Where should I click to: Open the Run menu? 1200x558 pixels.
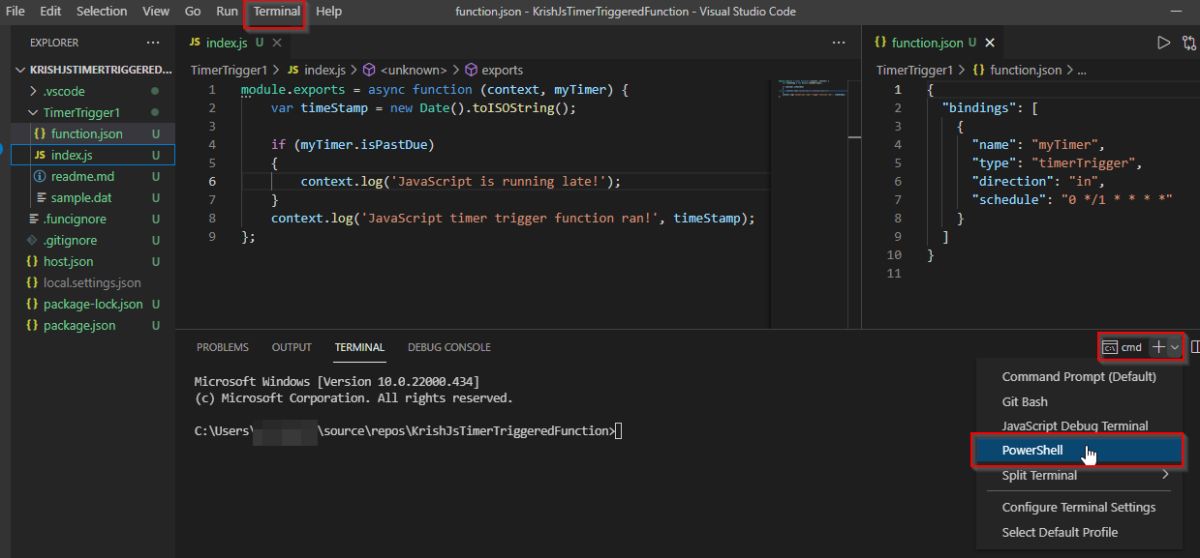coord(227,11)
